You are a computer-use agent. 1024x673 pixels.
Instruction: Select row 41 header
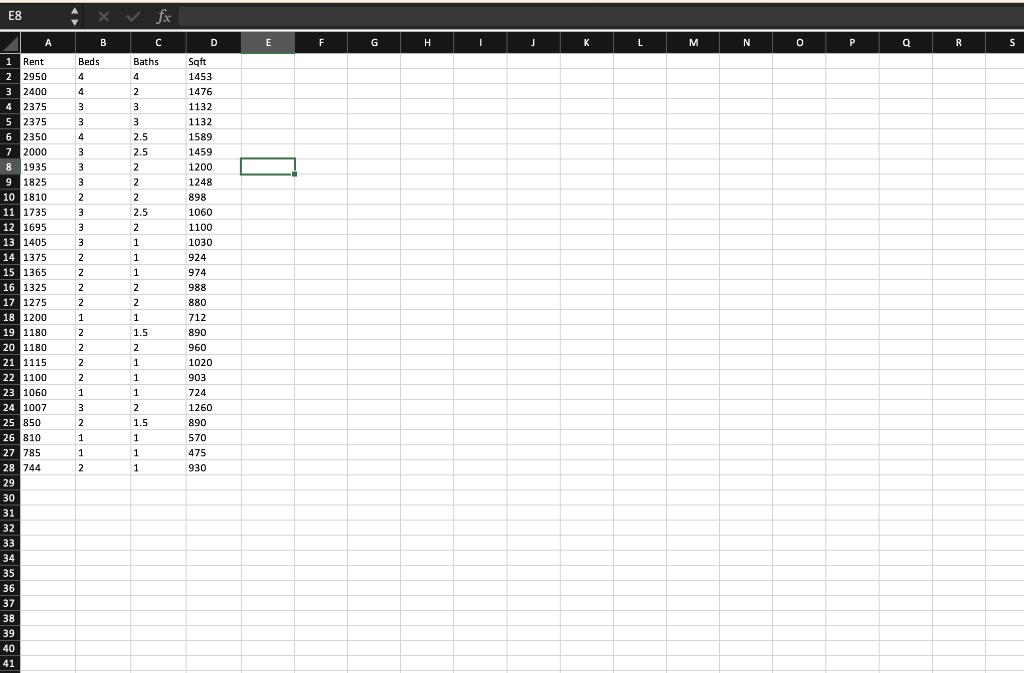click(x=10, y=663)
